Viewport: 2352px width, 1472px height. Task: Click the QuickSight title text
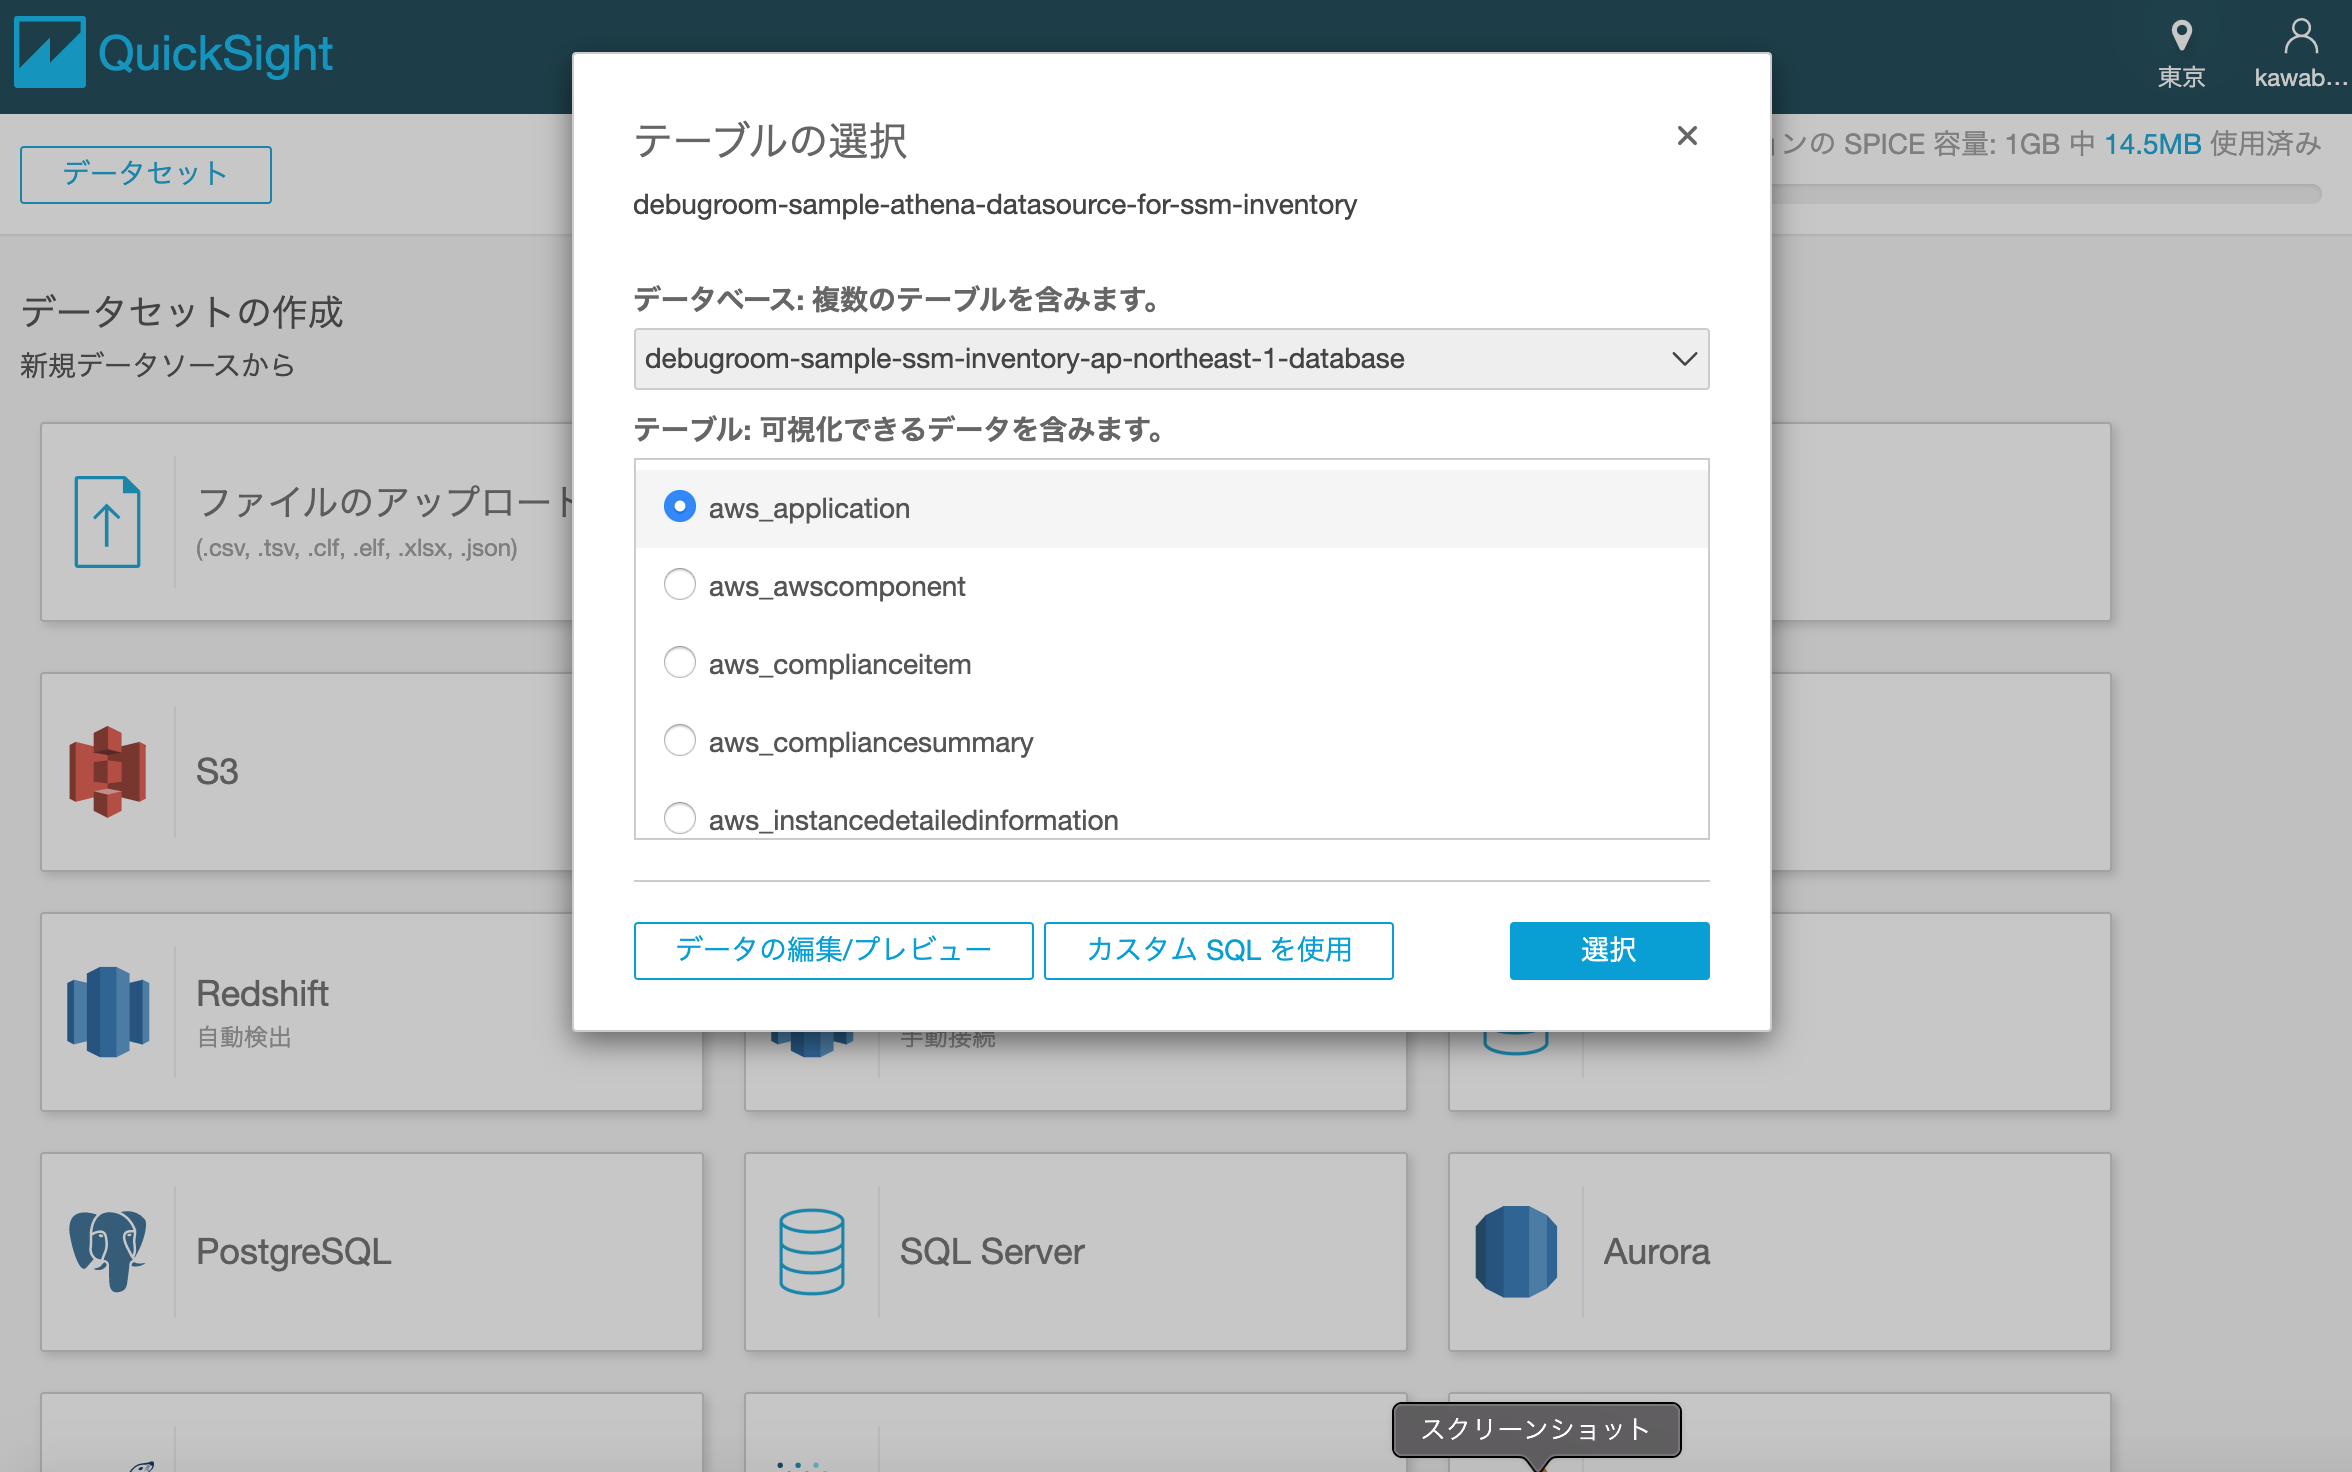coord(215,53)
